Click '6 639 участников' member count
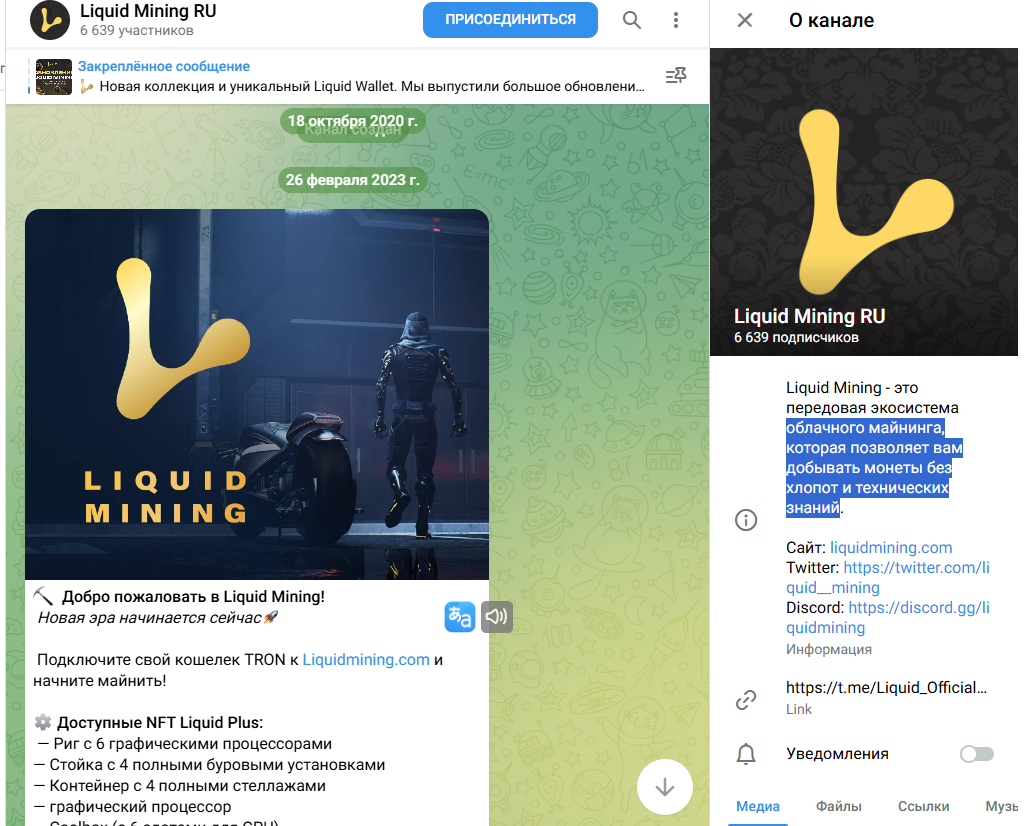This screenshot has height=826, width=1024. tap(137, 31)
